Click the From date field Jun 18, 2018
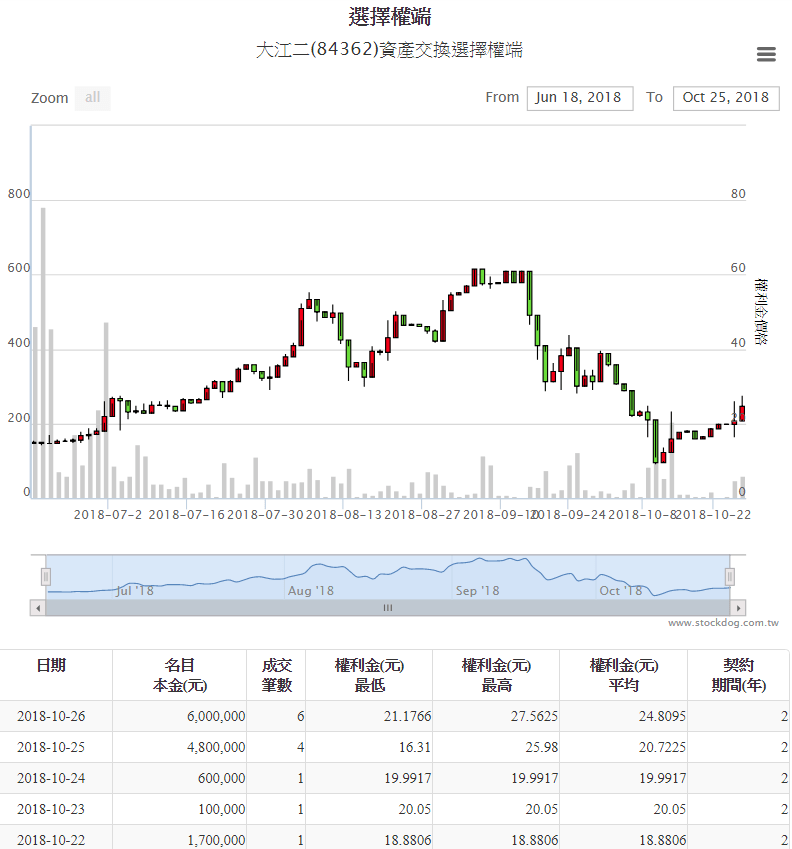This screenshot has width=792, height=849. [579, 97]
